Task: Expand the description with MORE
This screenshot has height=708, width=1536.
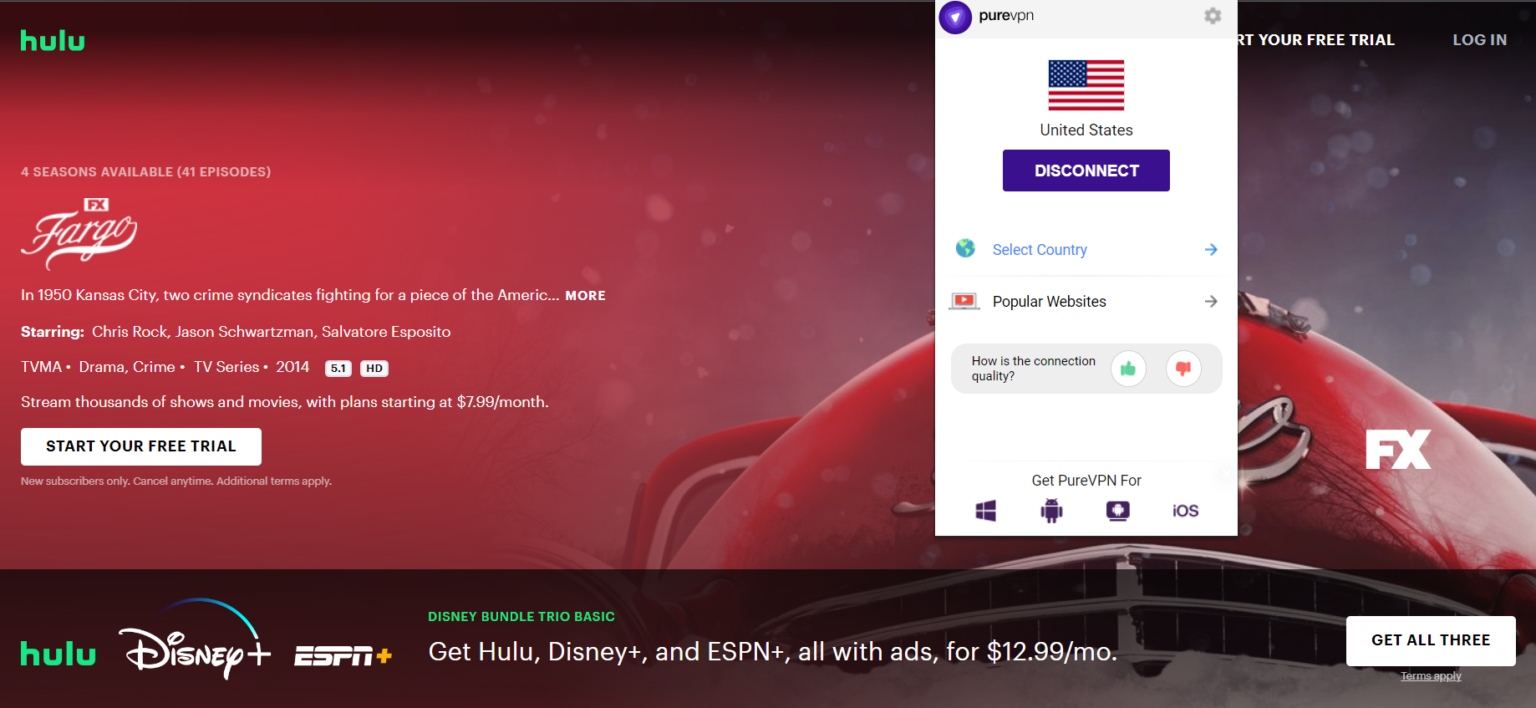Action: click(x=585, y=296)
